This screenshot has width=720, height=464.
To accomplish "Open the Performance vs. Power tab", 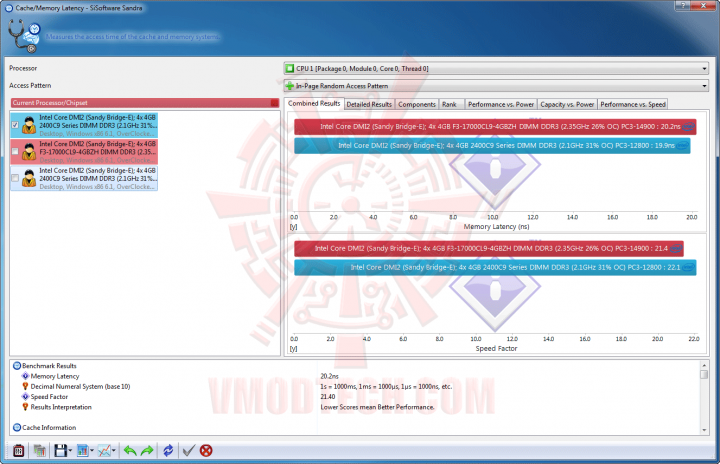I will (501, 104).
